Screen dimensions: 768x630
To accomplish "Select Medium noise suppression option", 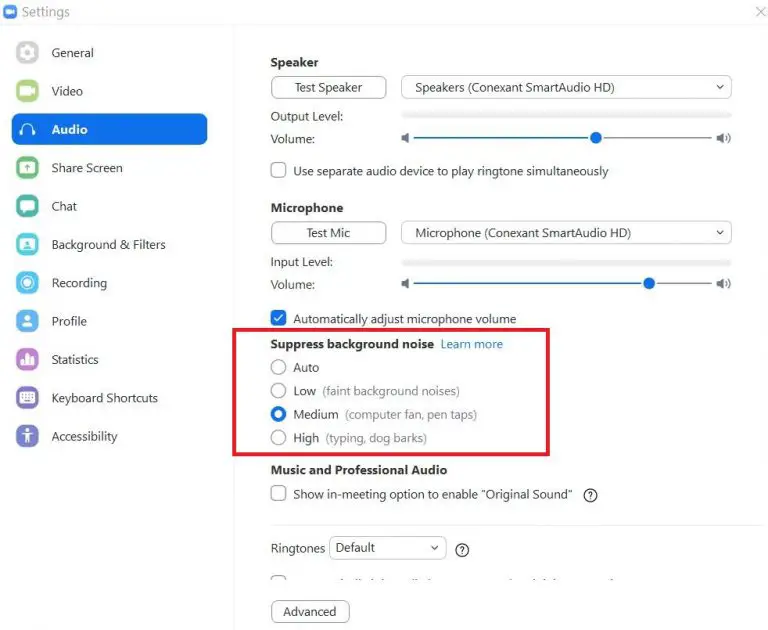I will [x=278, y=414].
